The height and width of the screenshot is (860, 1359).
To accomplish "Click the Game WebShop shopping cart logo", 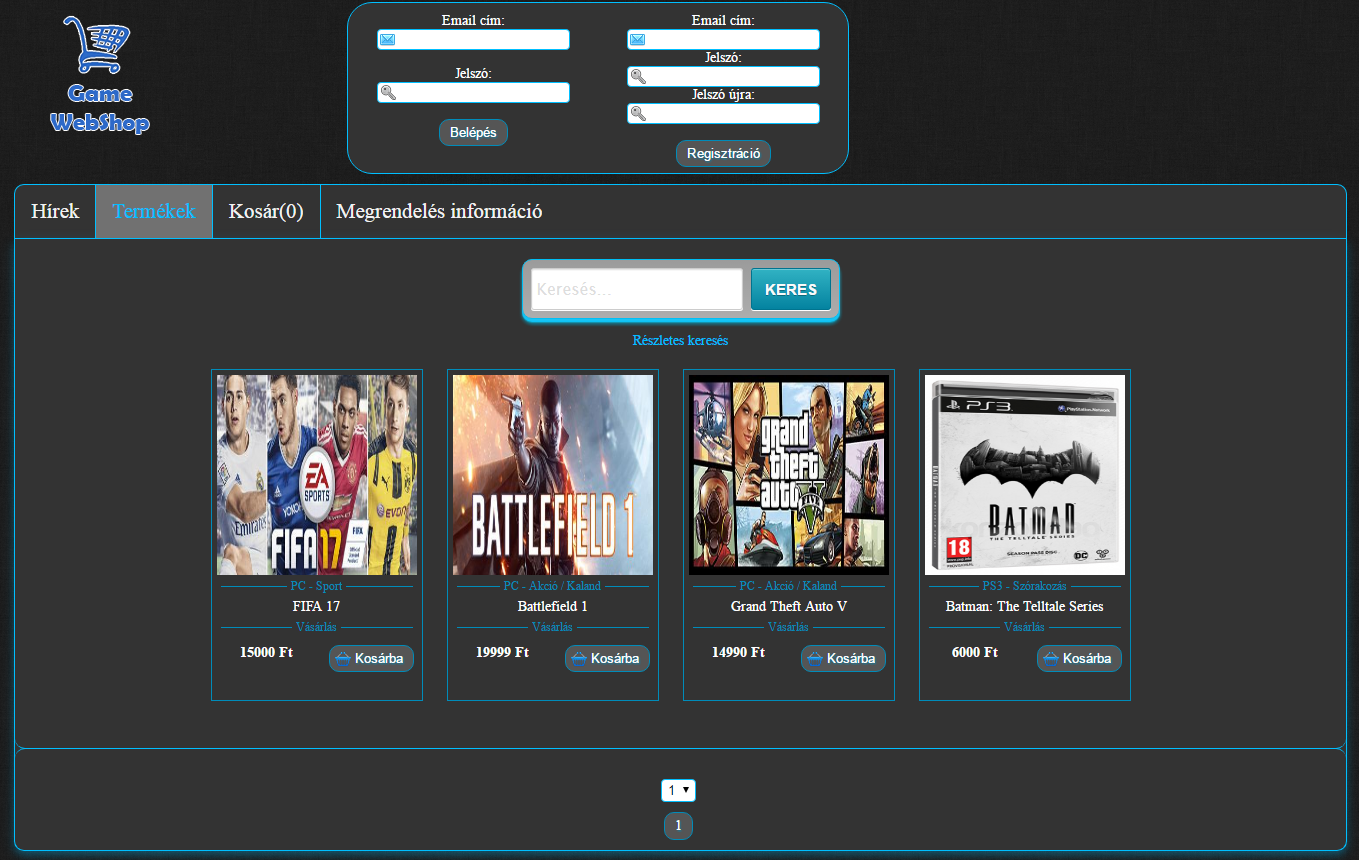I will click(x=98, y=45).
